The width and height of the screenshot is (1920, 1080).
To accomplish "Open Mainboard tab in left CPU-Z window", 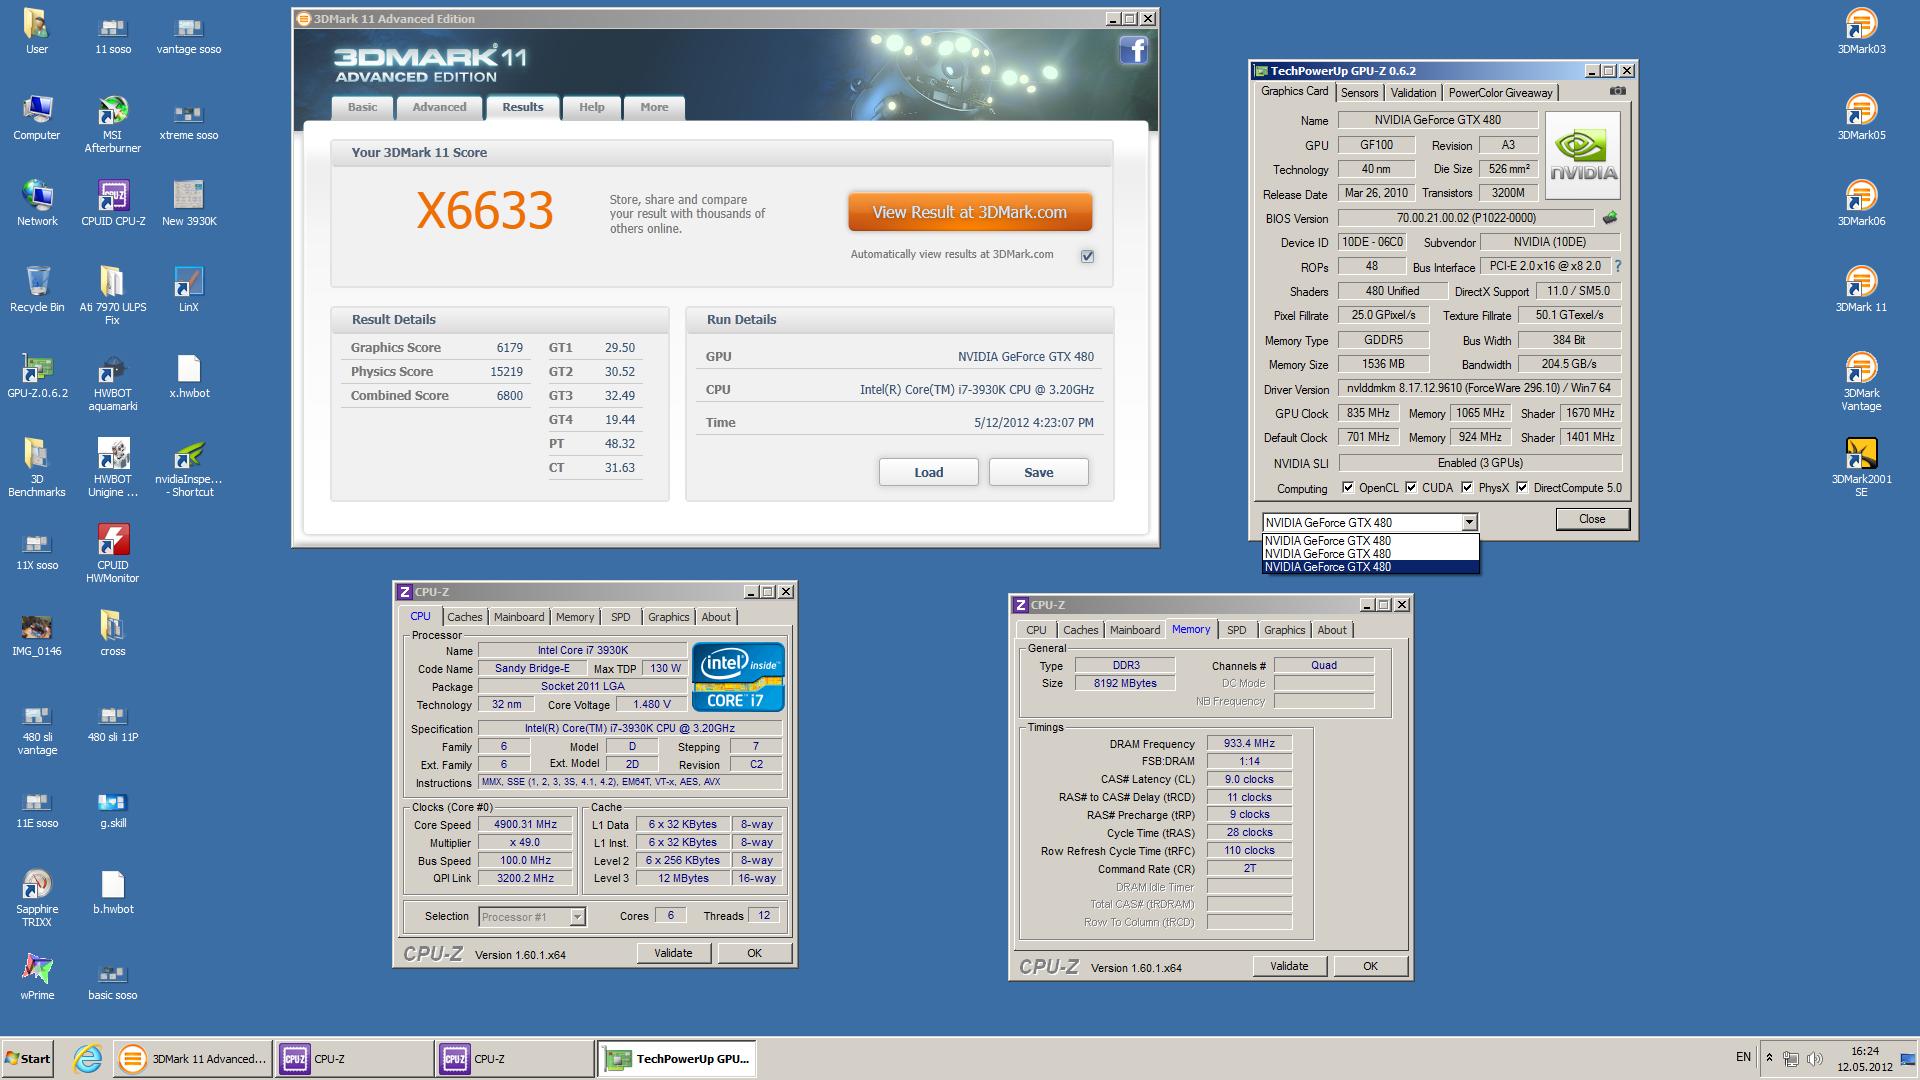I will pyautogui.click(x=519, y=617).
